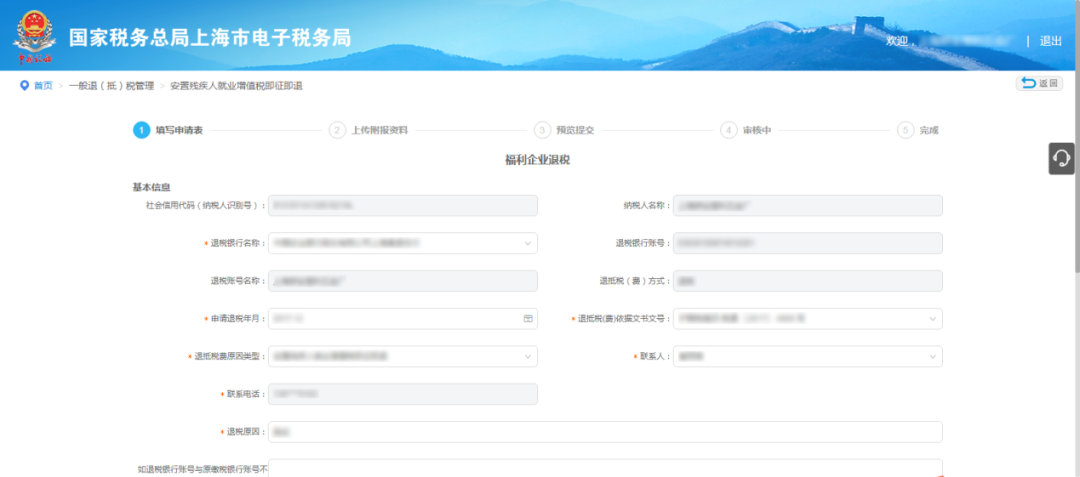
Task: Click the 预览提交 step label
Action: point(575,130)
